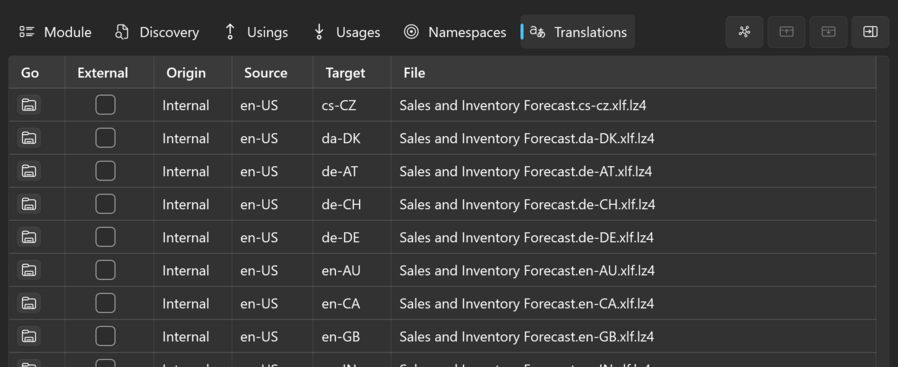Click the de-CH target cell
Viewport: 898px width, 367px height.
352,204
